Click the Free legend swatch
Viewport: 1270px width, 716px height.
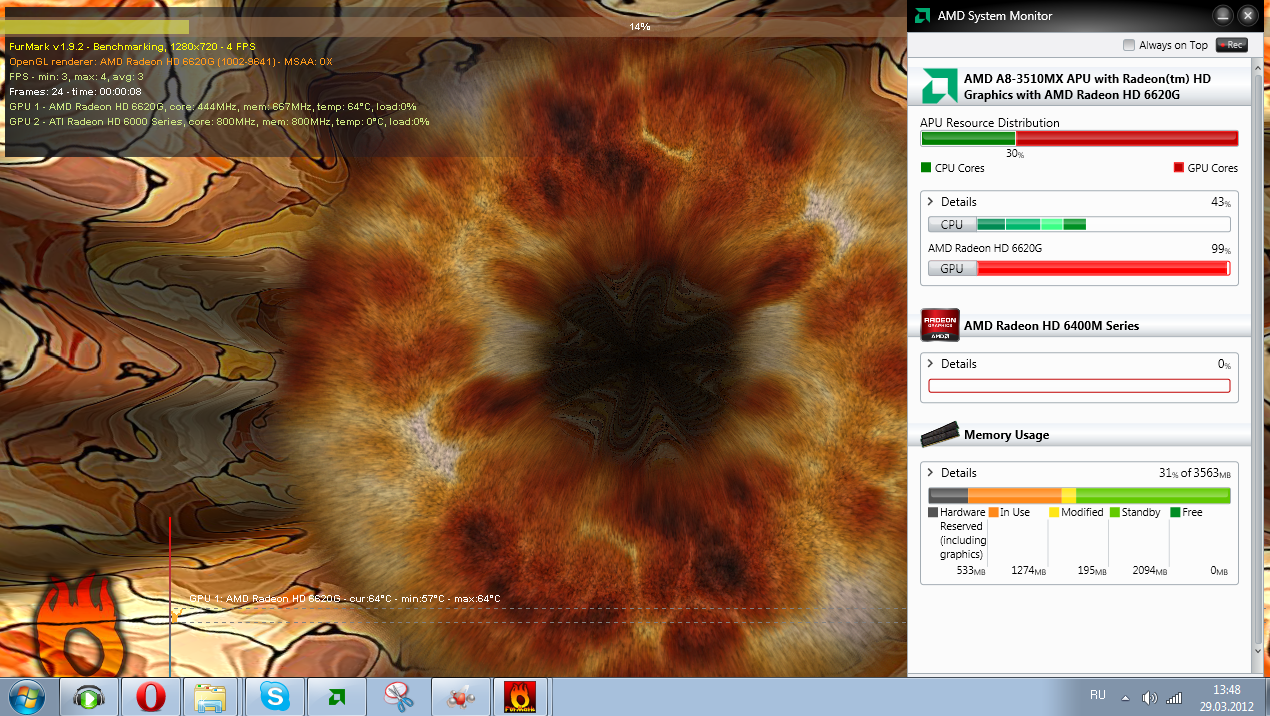click(1175, 512)
